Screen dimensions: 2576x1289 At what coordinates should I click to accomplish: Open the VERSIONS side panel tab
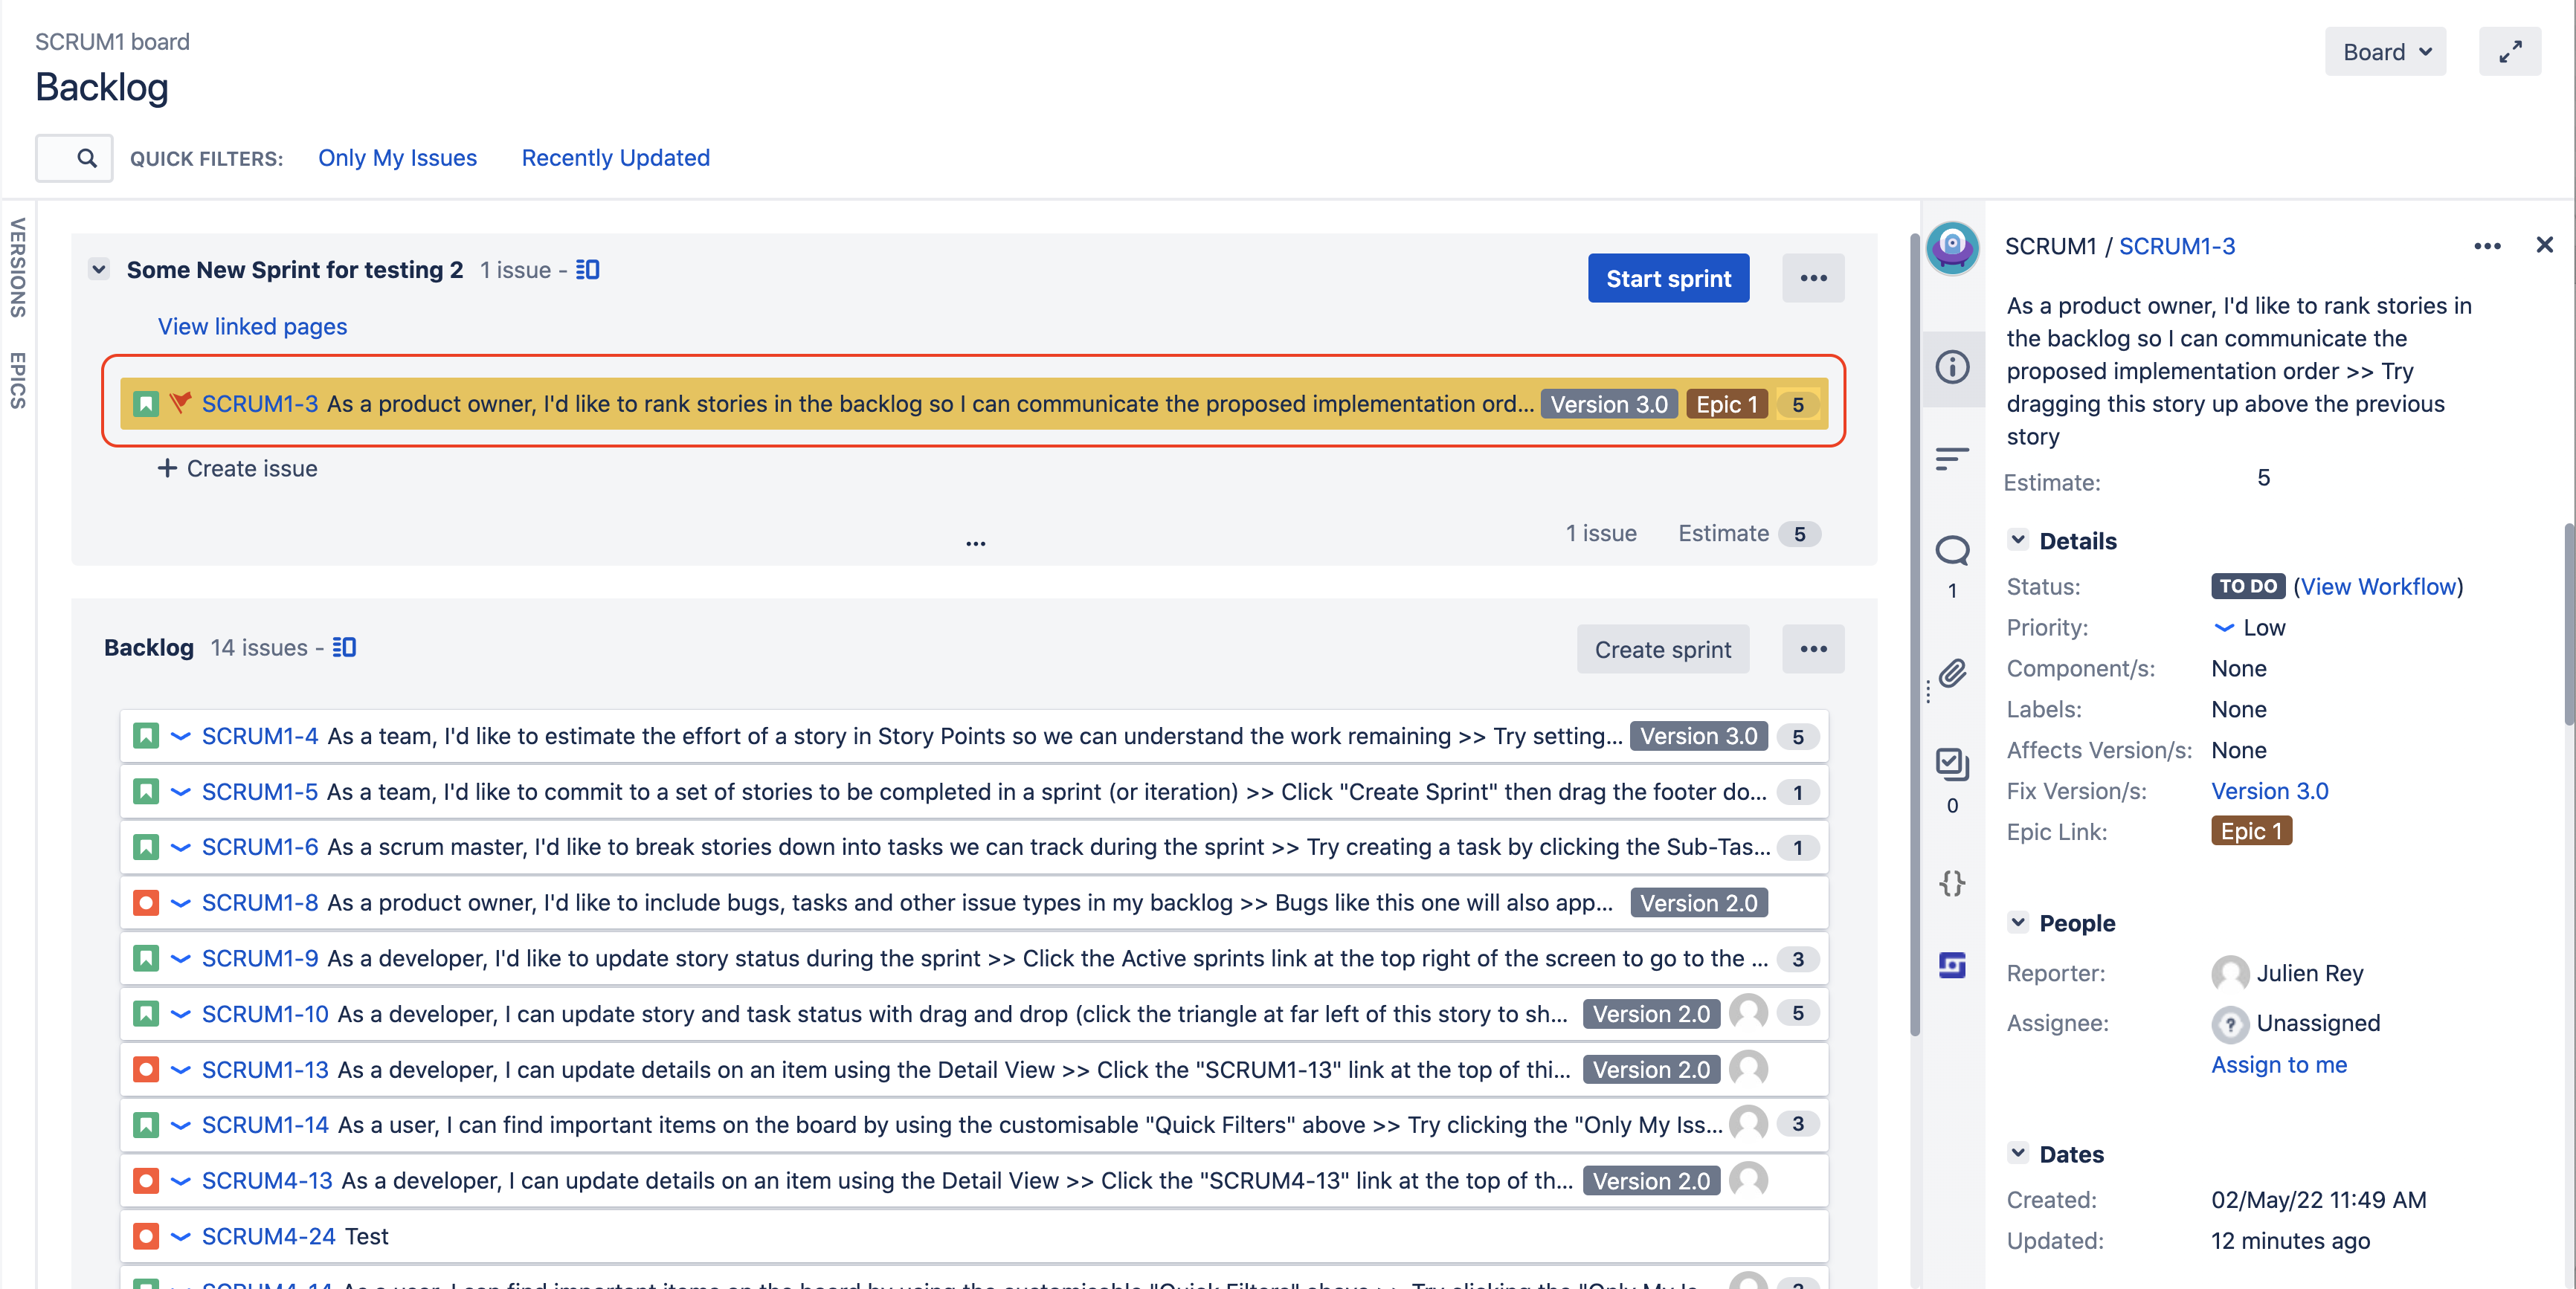[17, 268]
